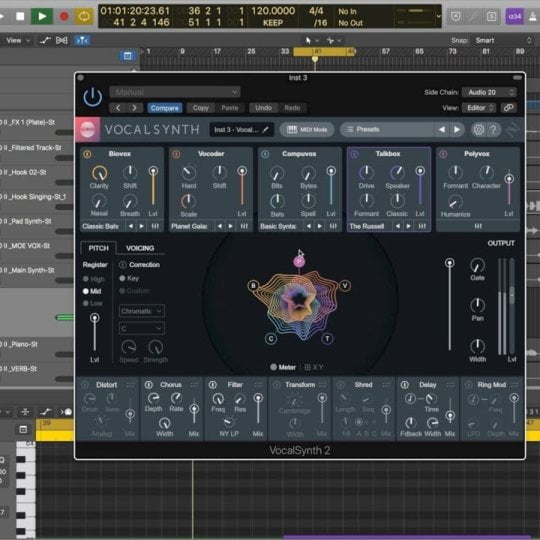Click the Output Gate knob
The height and width of the screenshot is (540, 540).
(x=477, y=266)
